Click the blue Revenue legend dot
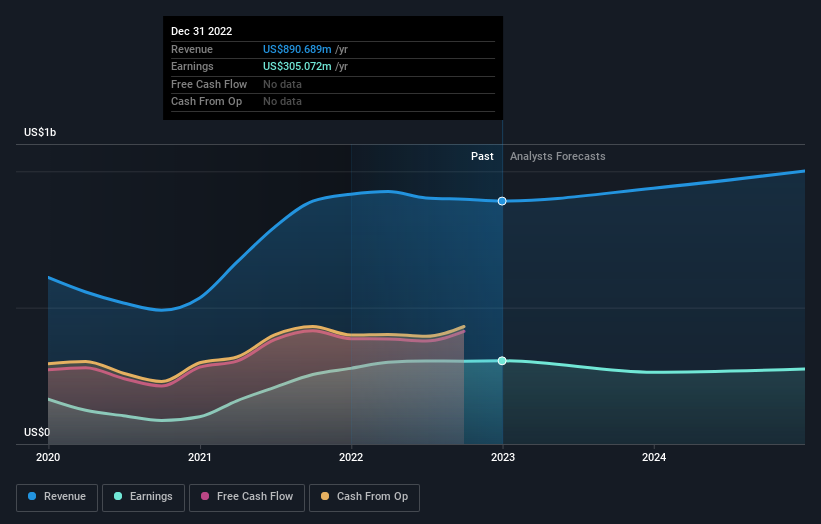This screenshot has height=524, width=821. click(x=32, y=496)
